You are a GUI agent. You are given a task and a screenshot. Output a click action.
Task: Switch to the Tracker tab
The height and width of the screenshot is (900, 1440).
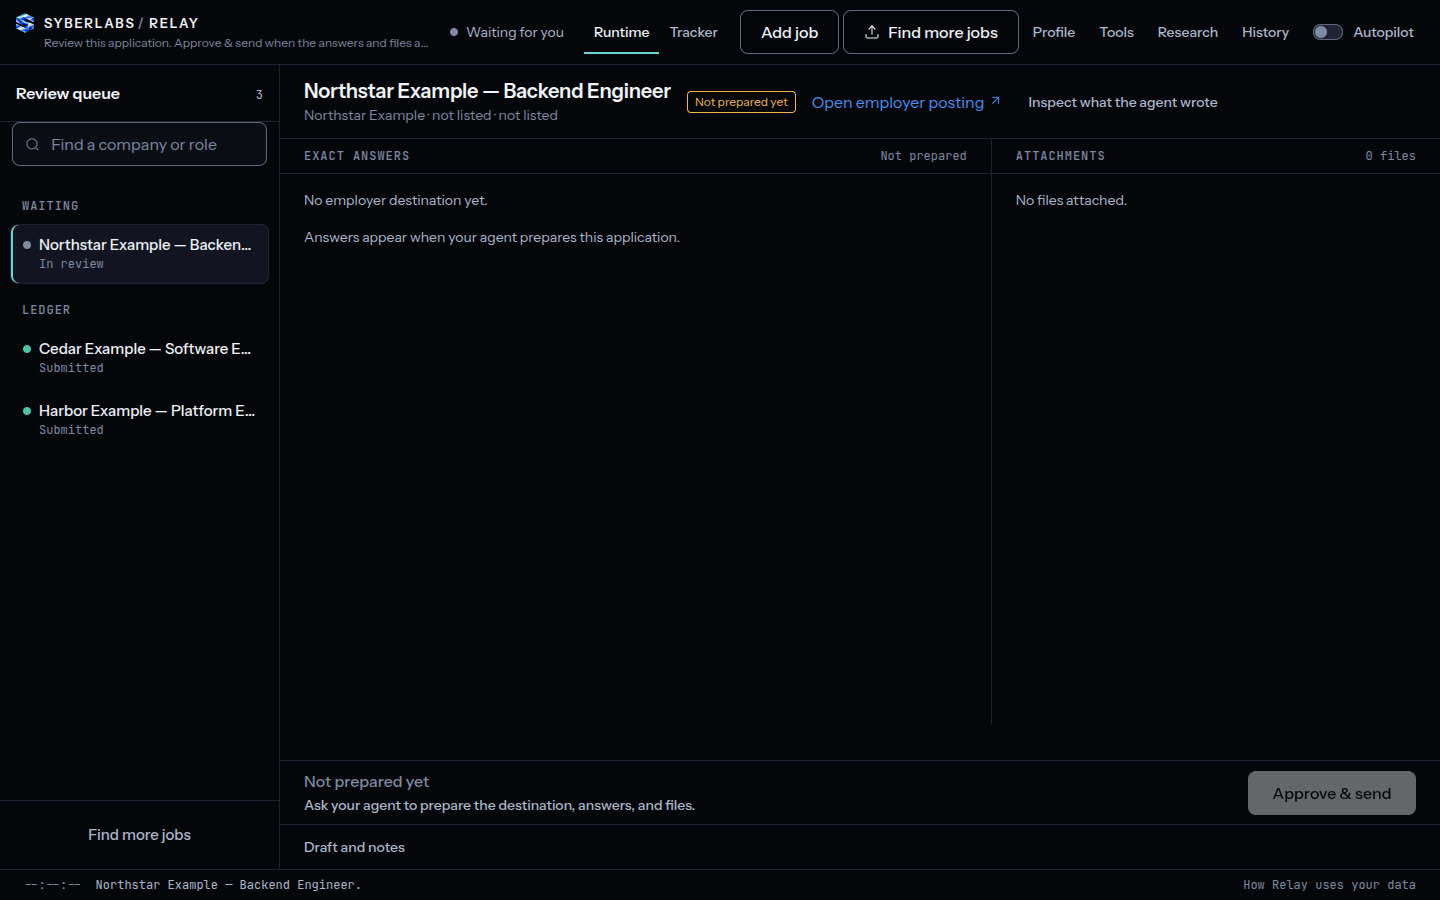tap(694, 32)
